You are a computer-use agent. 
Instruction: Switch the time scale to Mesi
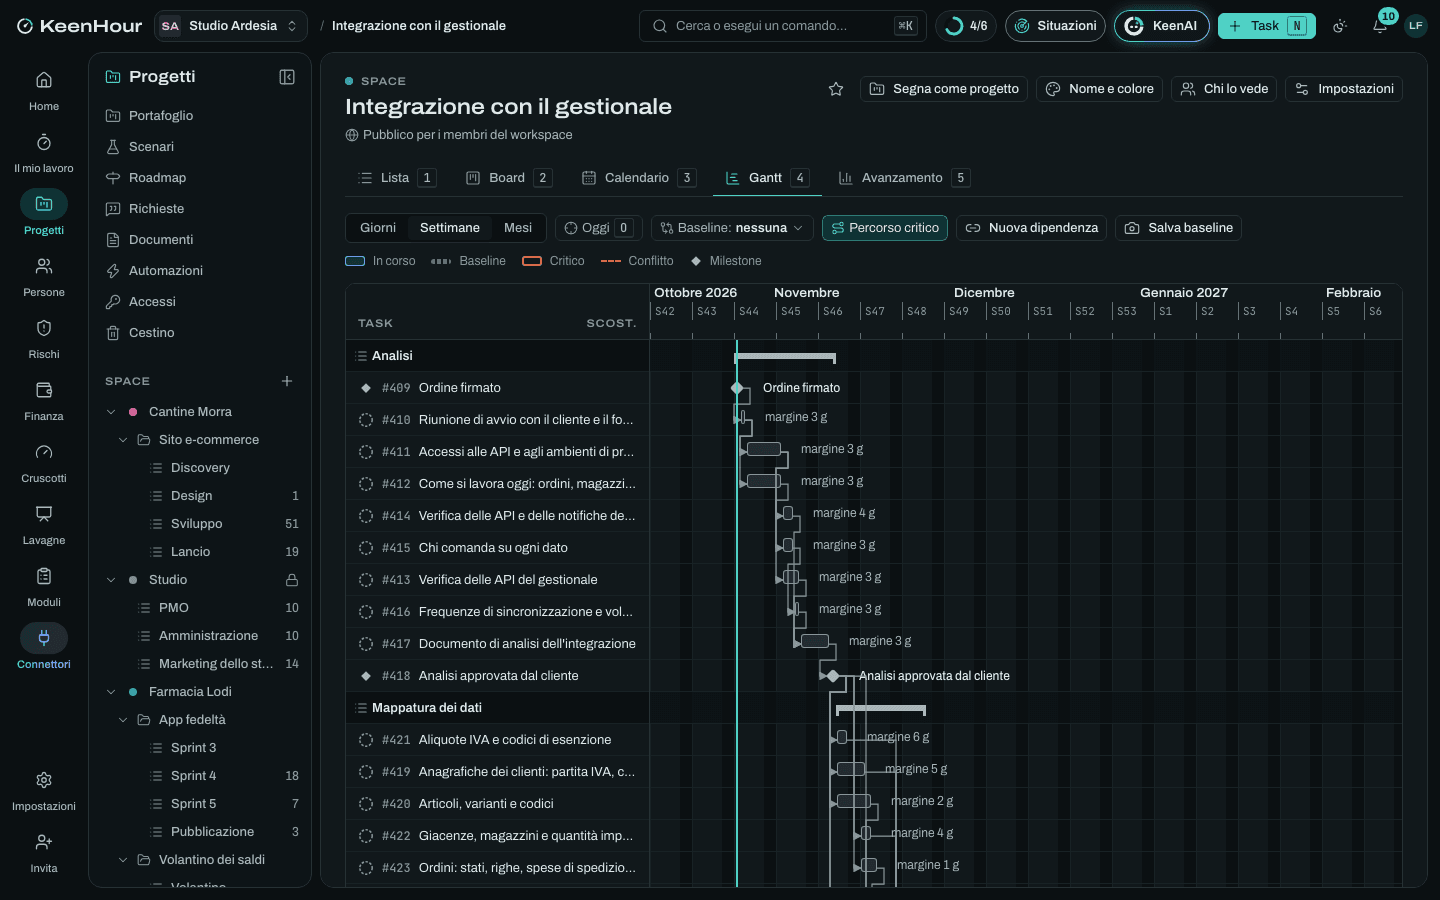click(518, 228)
